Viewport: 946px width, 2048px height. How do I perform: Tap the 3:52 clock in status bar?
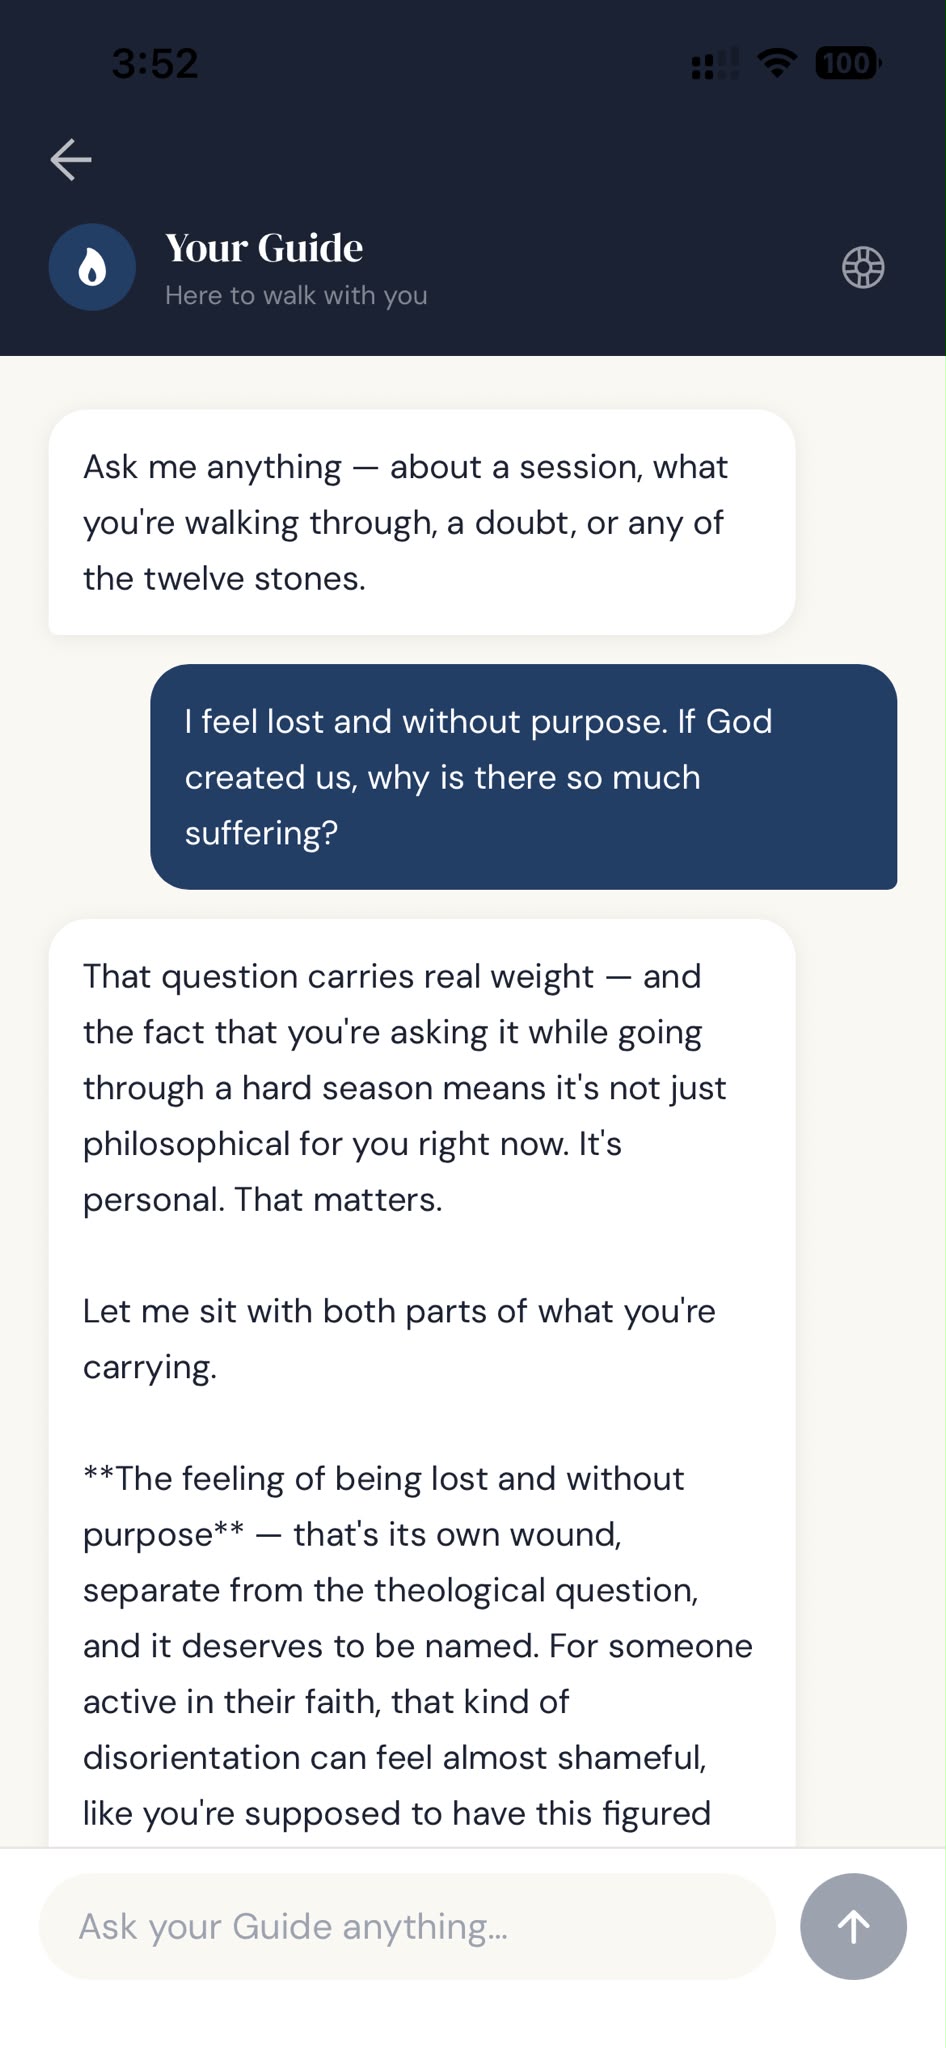pos(155,64)
